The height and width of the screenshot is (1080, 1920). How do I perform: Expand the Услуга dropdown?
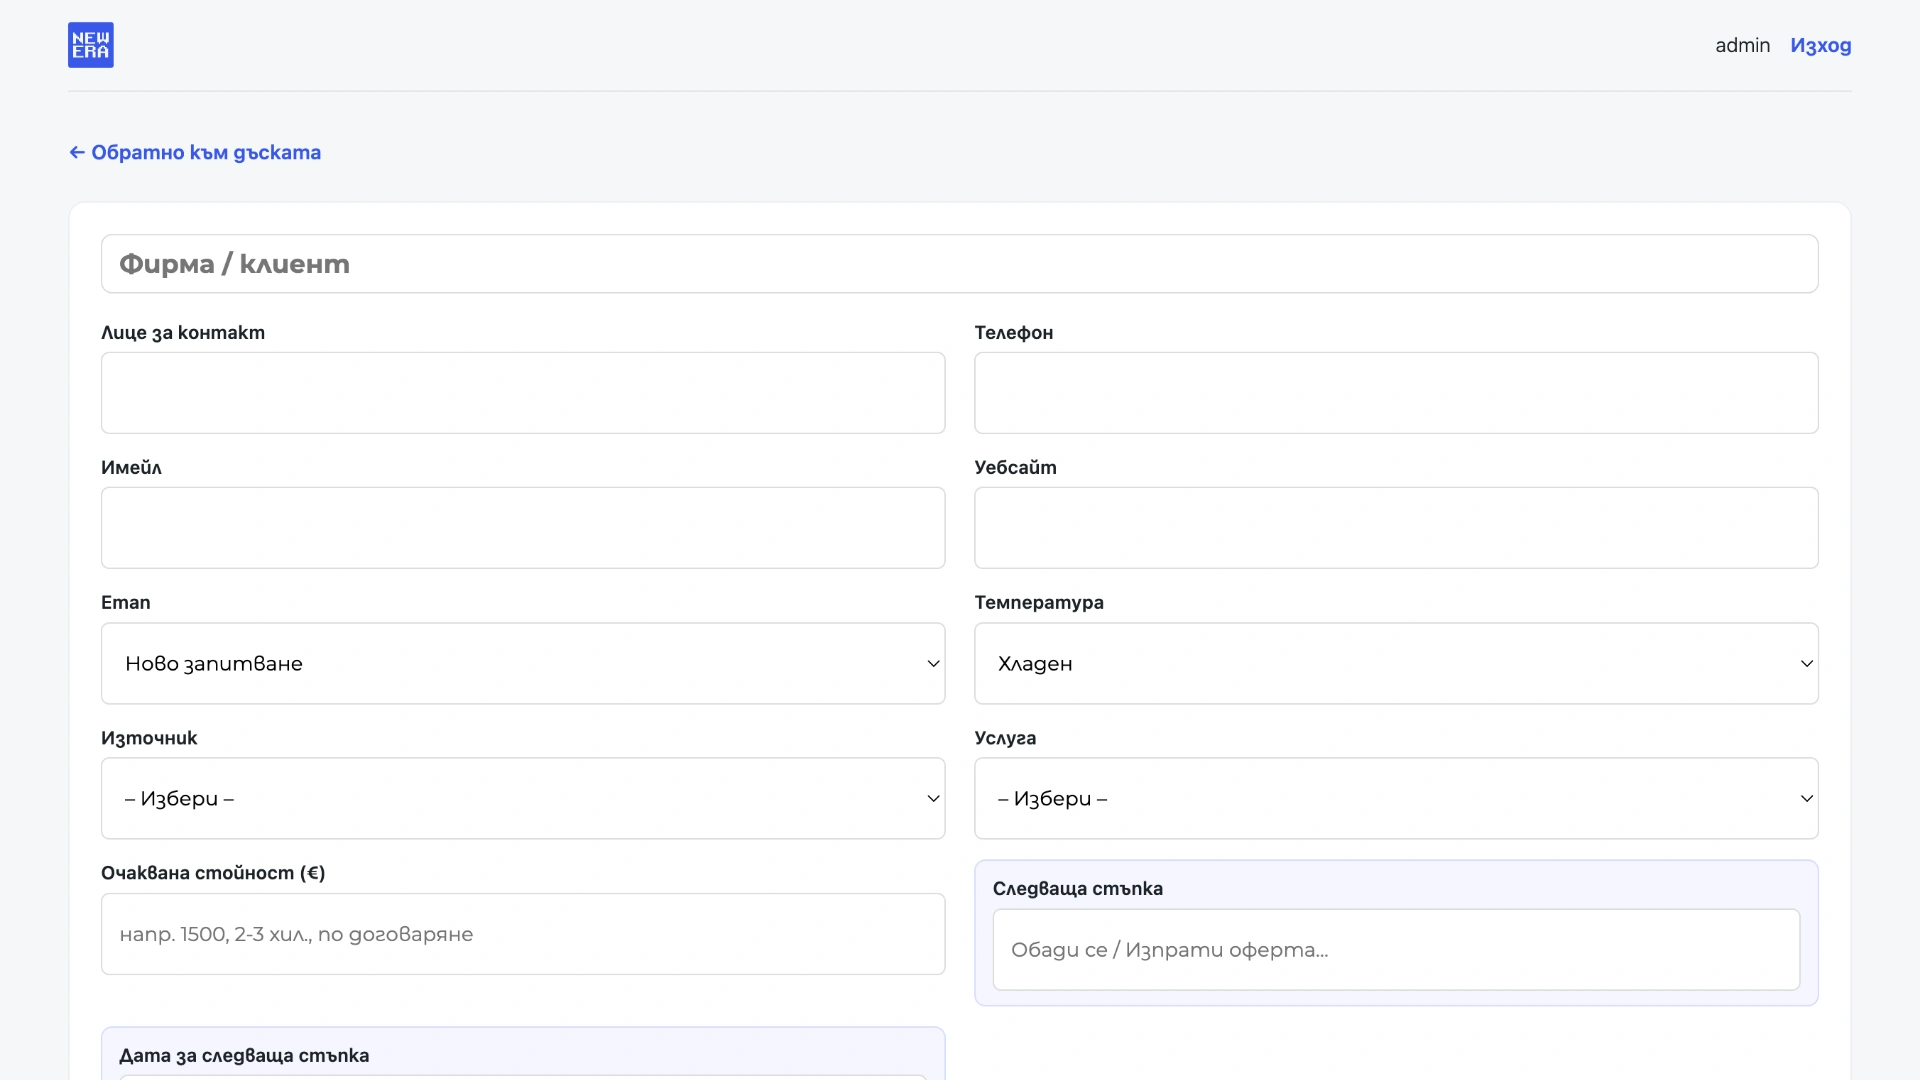pos(1397,799)
